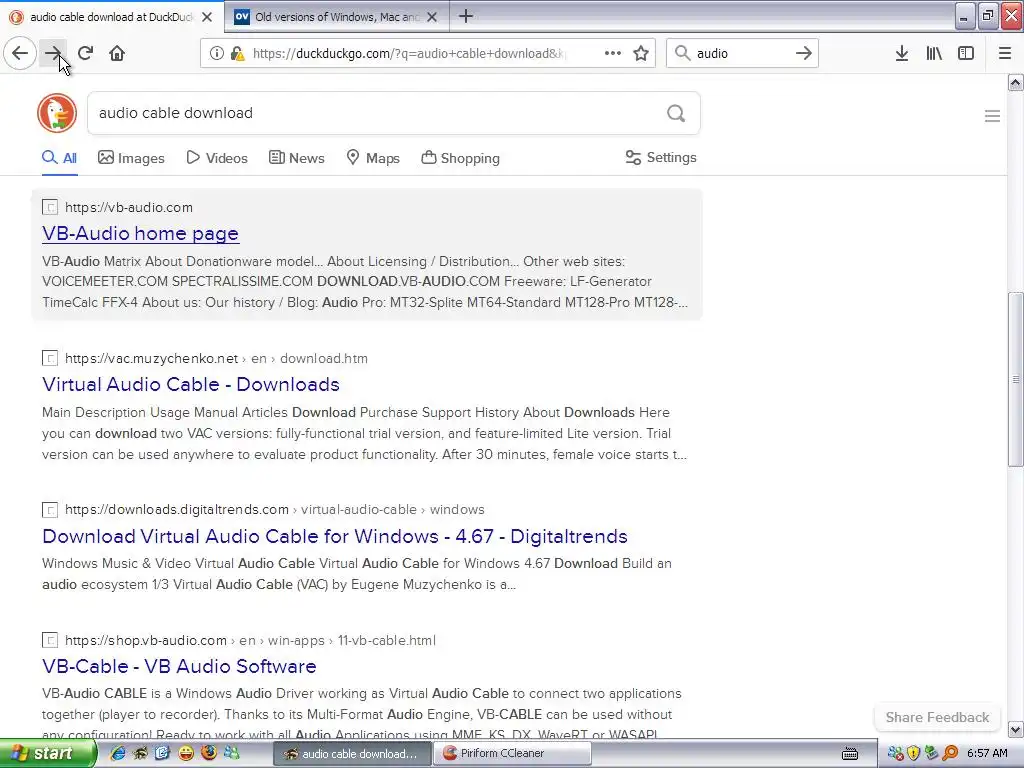Switch to Shopping results
The image size is (1024, 768).
pos(460,158)
